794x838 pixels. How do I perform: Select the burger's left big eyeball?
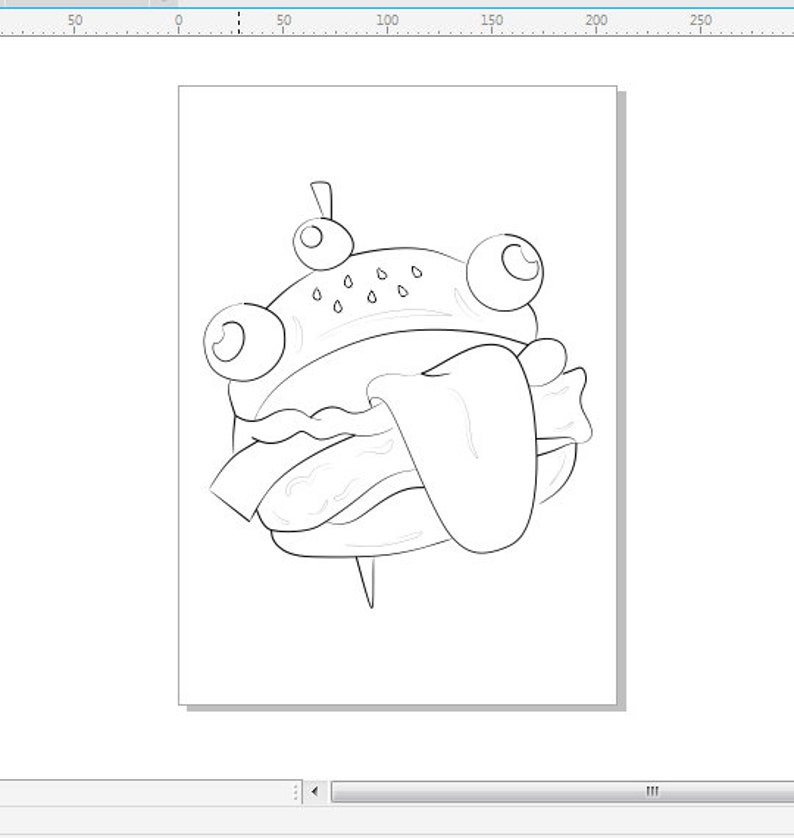[244, 342]
